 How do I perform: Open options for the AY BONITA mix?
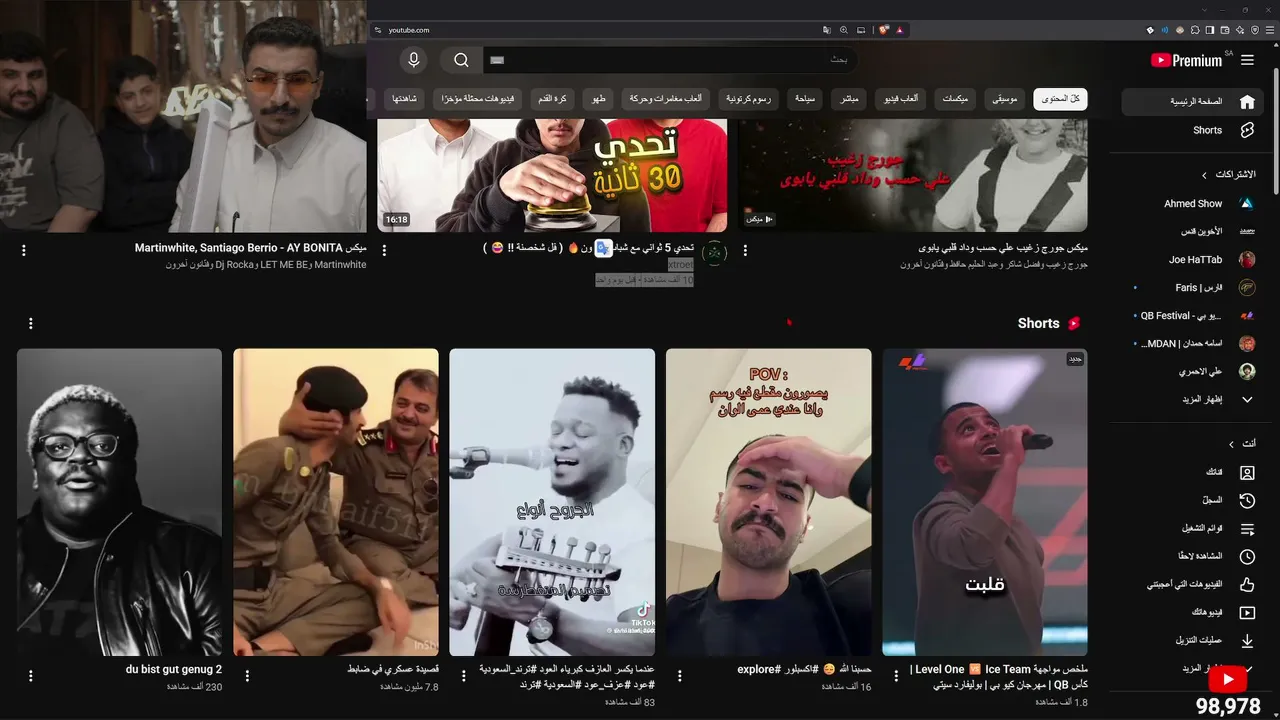coord(24,250)
